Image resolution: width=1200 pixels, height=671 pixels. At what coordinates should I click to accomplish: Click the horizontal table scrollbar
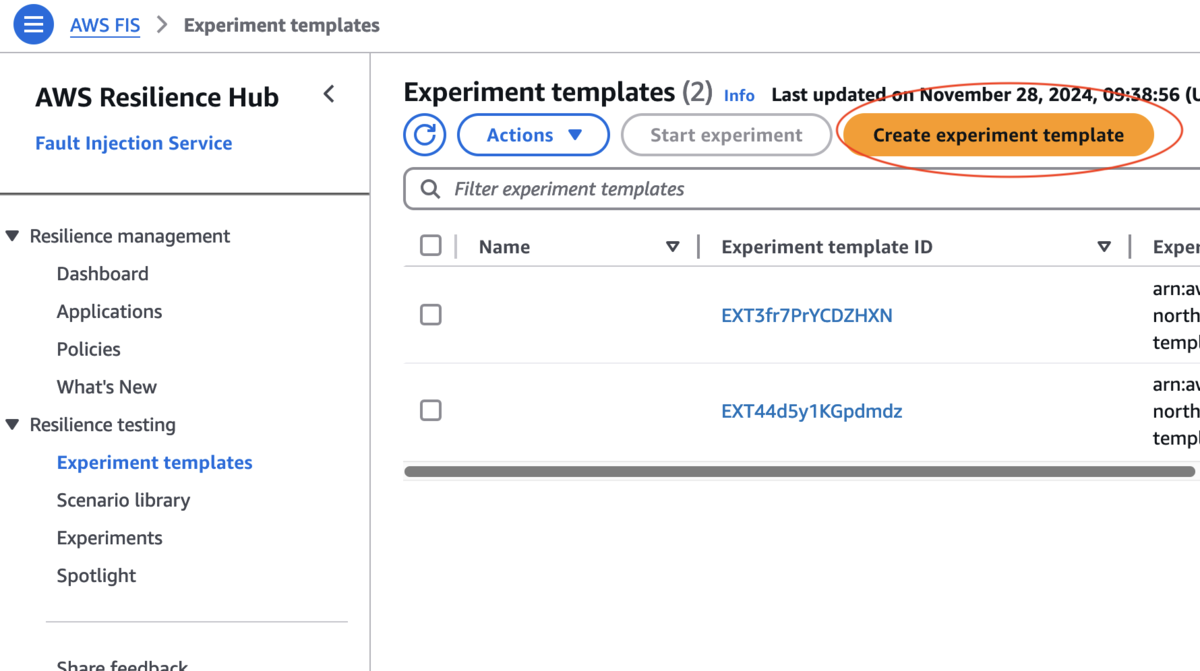[800, 471]
